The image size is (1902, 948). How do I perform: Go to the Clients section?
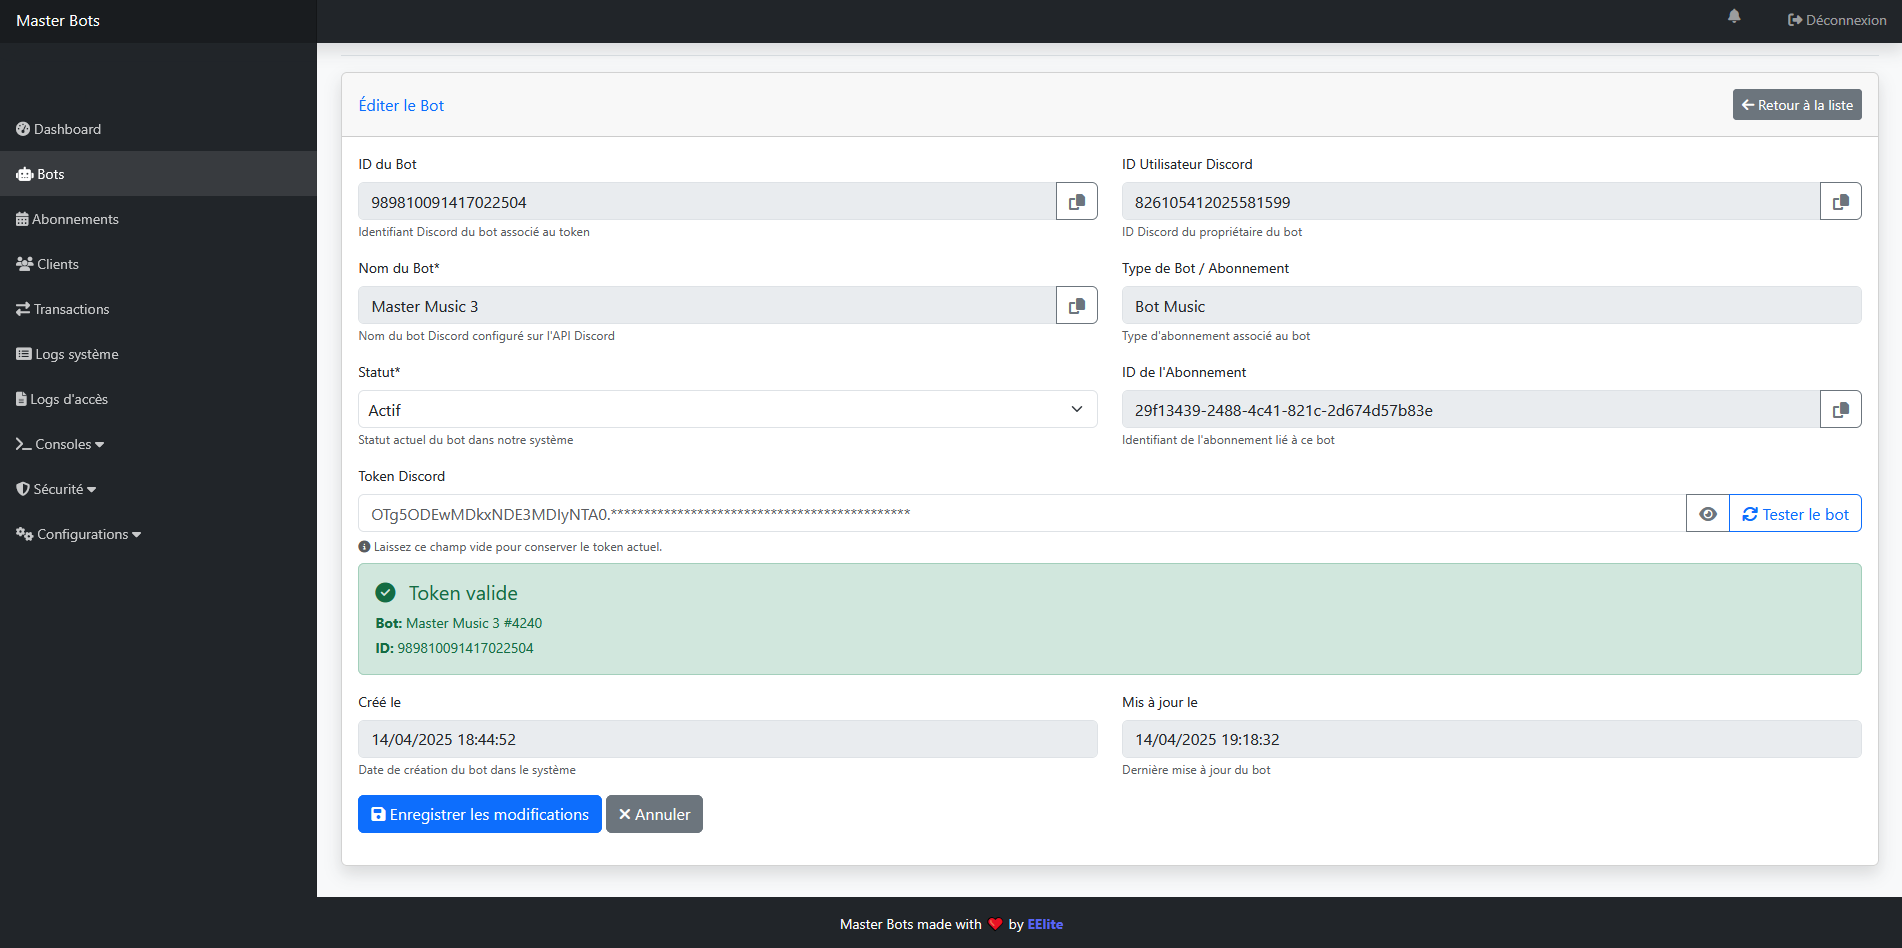[x=57, y=263]
